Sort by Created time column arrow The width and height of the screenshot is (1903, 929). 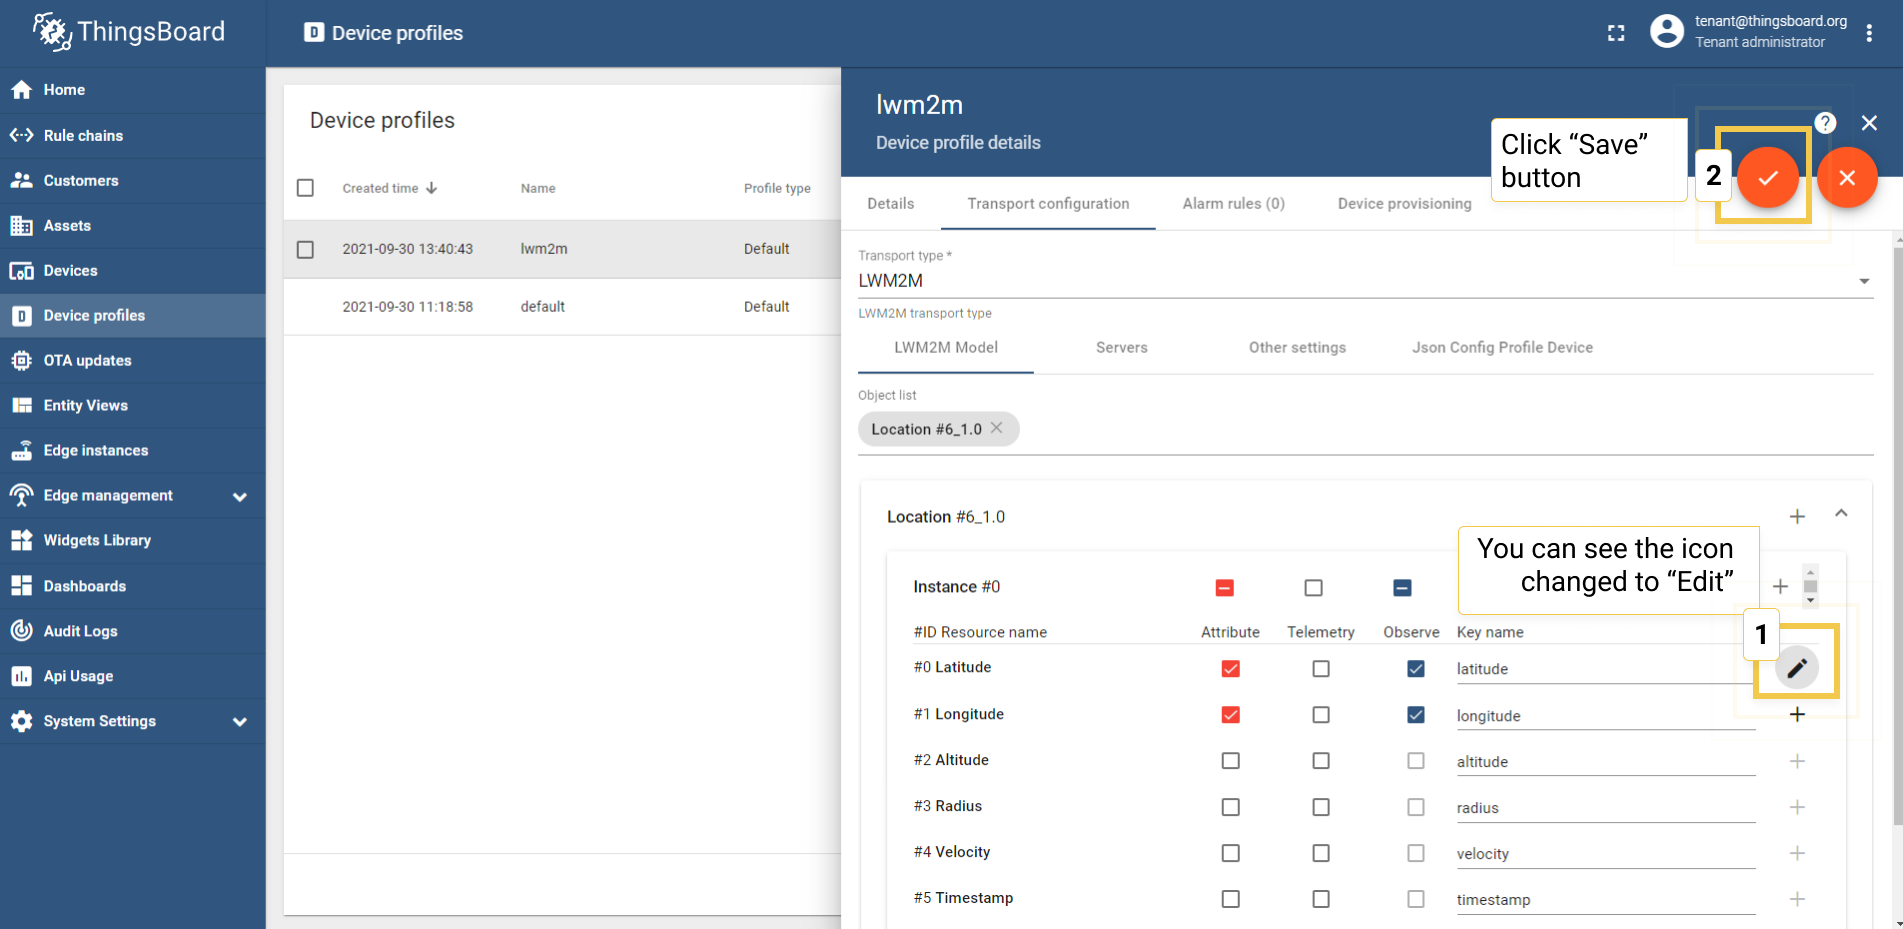click(x=431, y=188)
